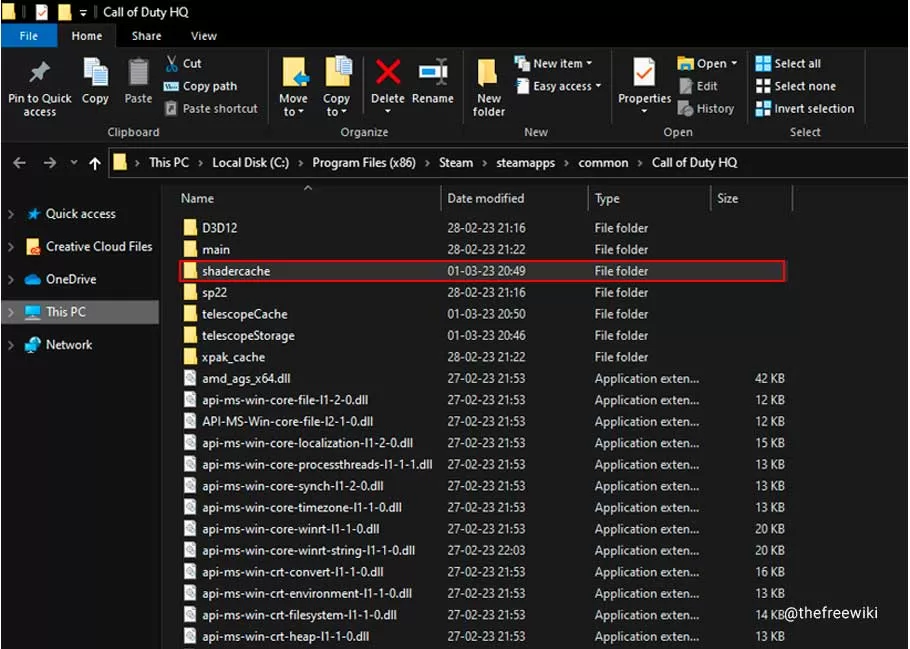Click Invert selection in the ribbon
Image resolution: width=910 pixels, height=649 pixels.
pyautogui.click(x=805, y=109)
